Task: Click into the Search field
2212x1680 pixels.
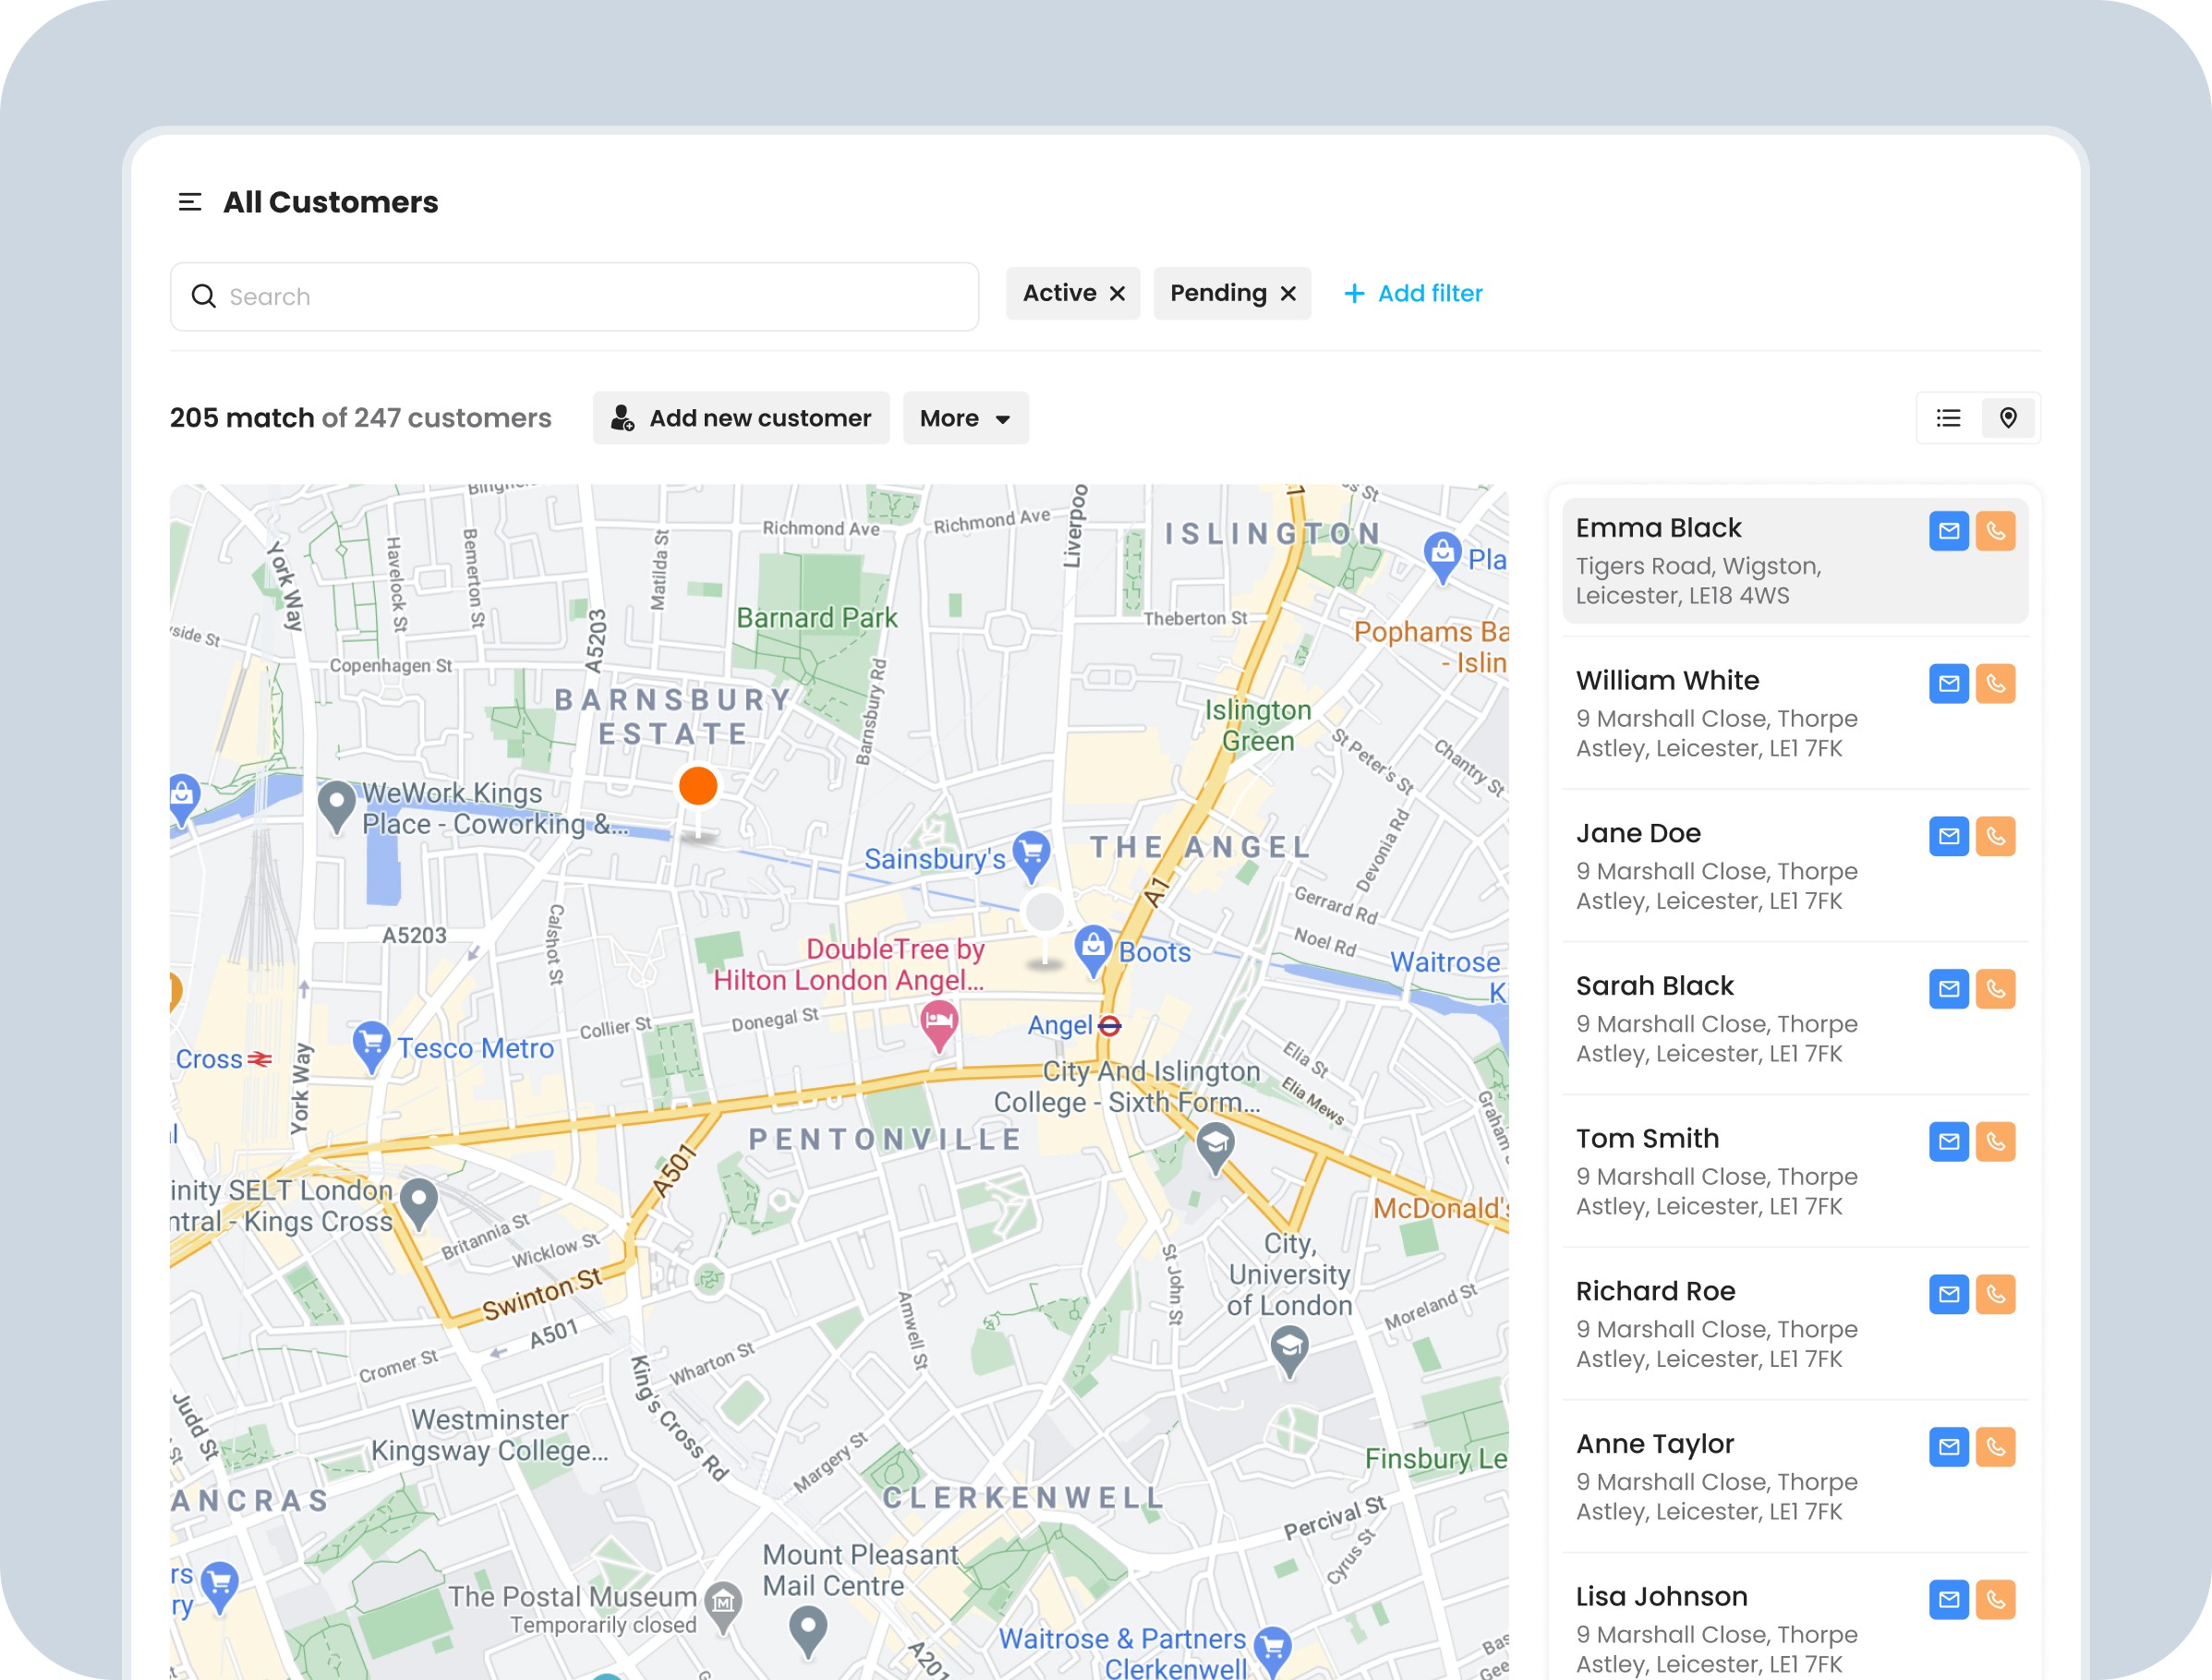Action: (590, 297)
